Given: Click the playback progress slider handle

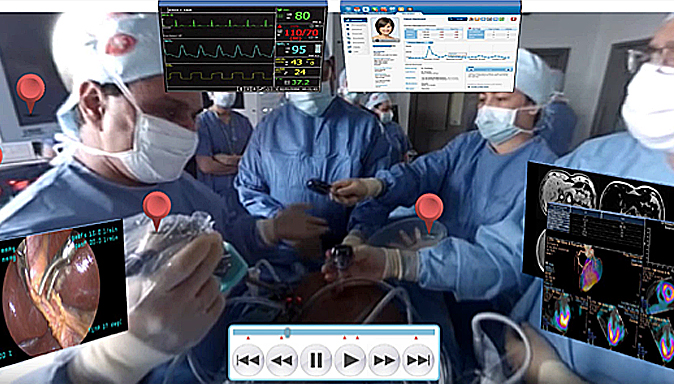Looking at the screenshot, I should [288, 332].
